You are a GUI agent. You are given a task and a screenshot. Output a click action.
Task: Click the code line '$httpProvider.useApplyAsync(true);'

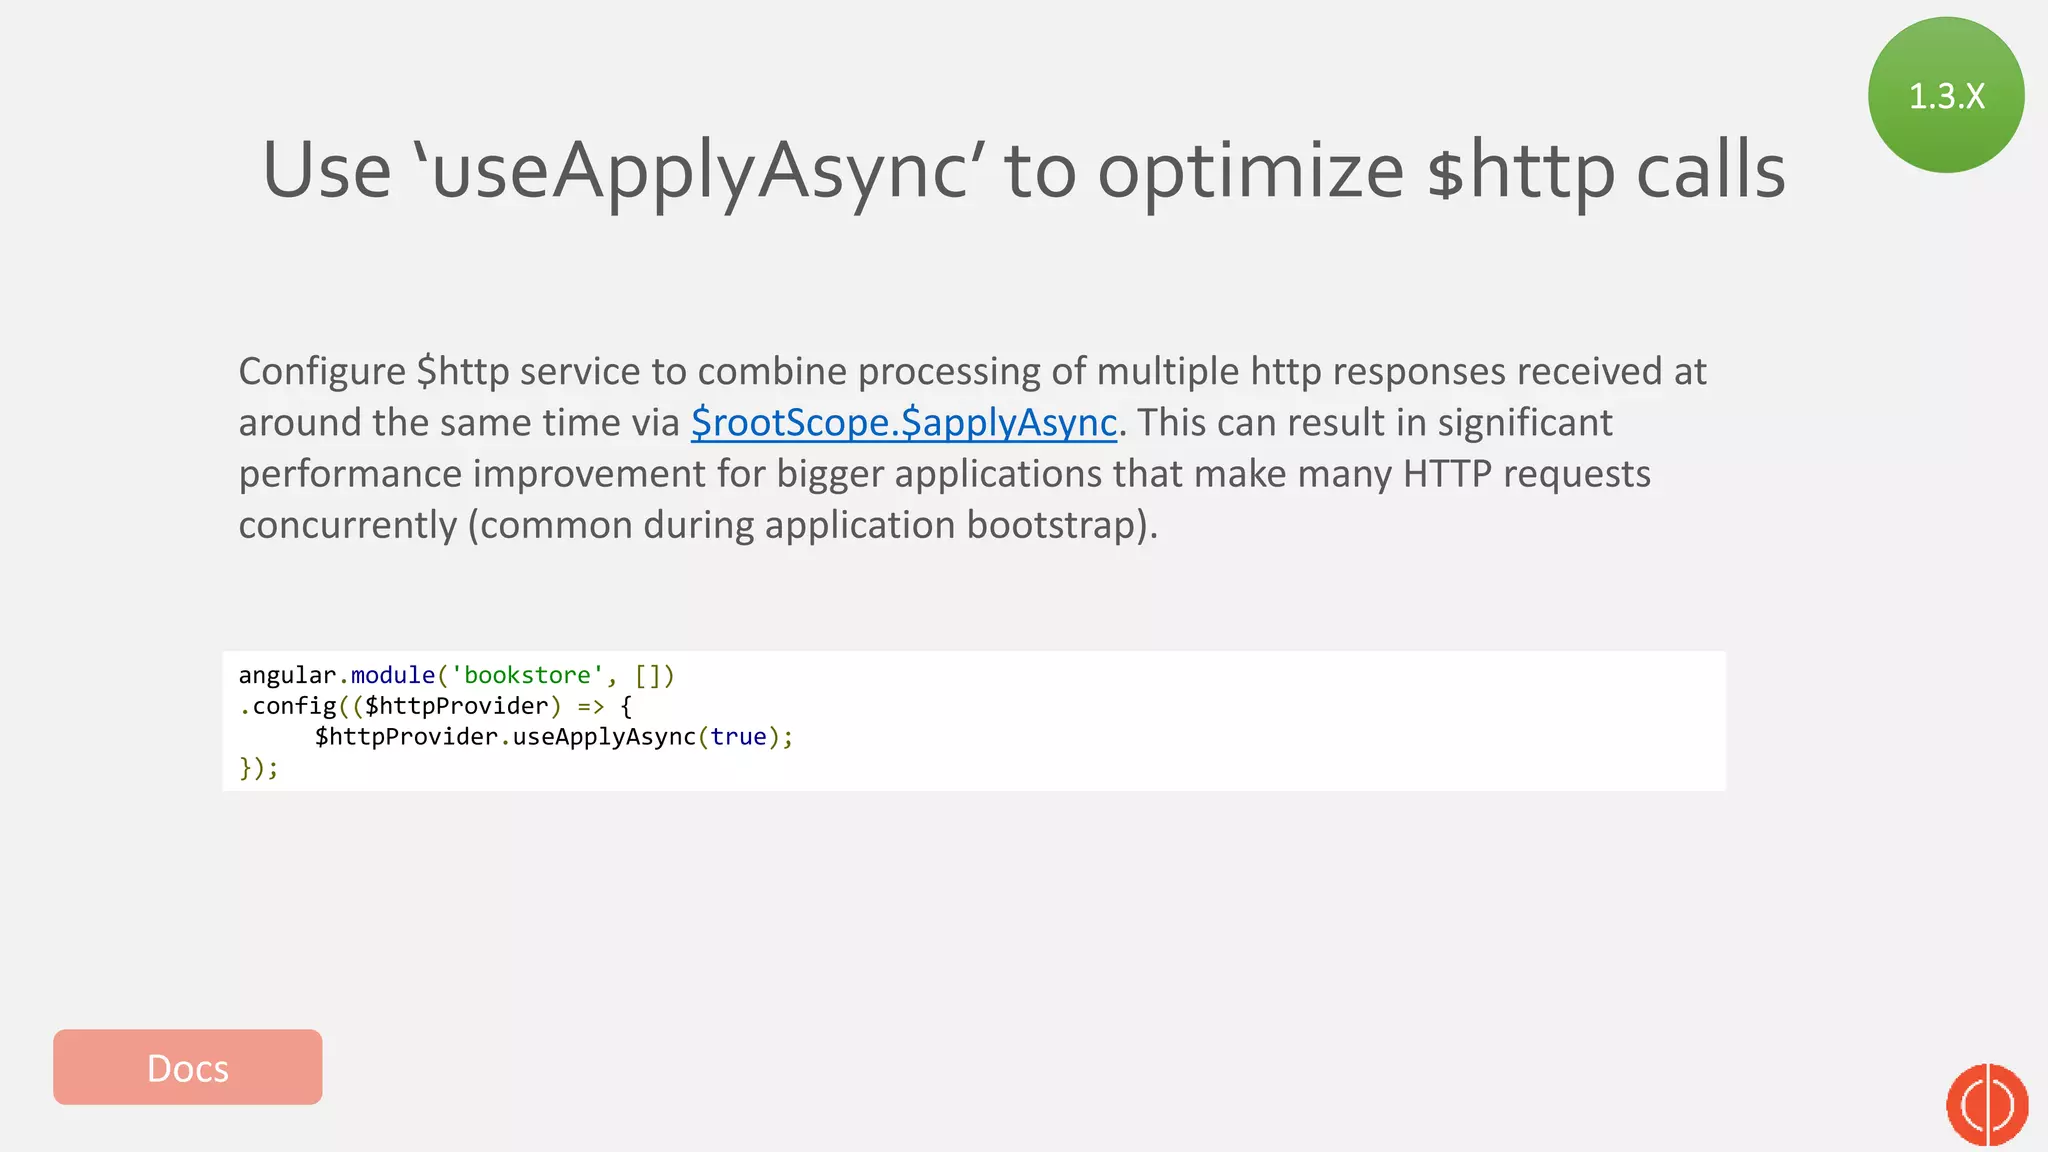pyautogui.click(x=554, y=737)
